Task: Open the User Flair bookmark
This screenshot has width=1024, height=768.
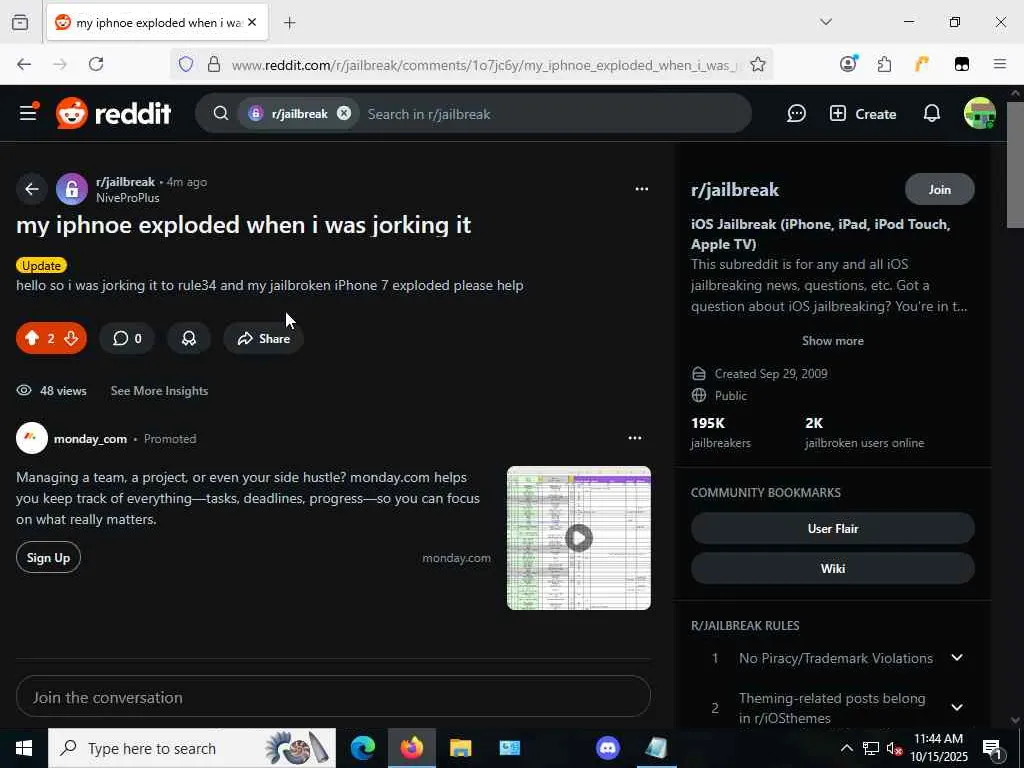Action: [x=833, y=528]
